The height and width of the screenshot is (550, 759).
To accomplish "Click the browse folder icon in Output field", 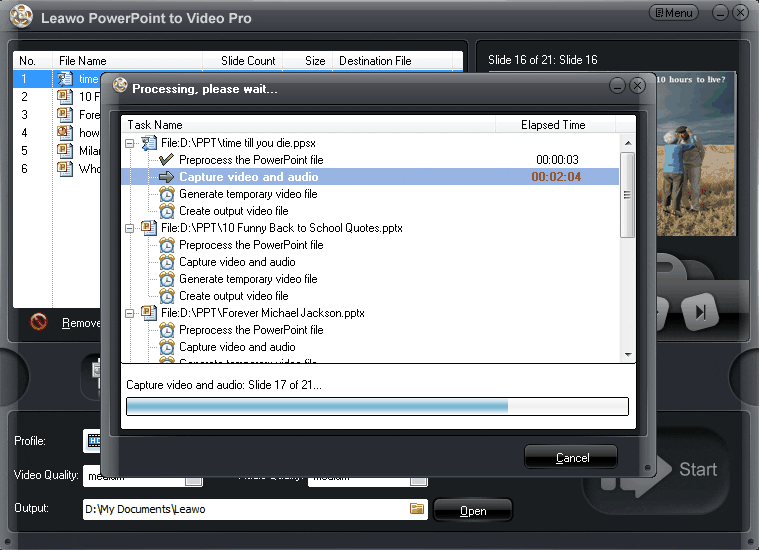I will [417, 509].
